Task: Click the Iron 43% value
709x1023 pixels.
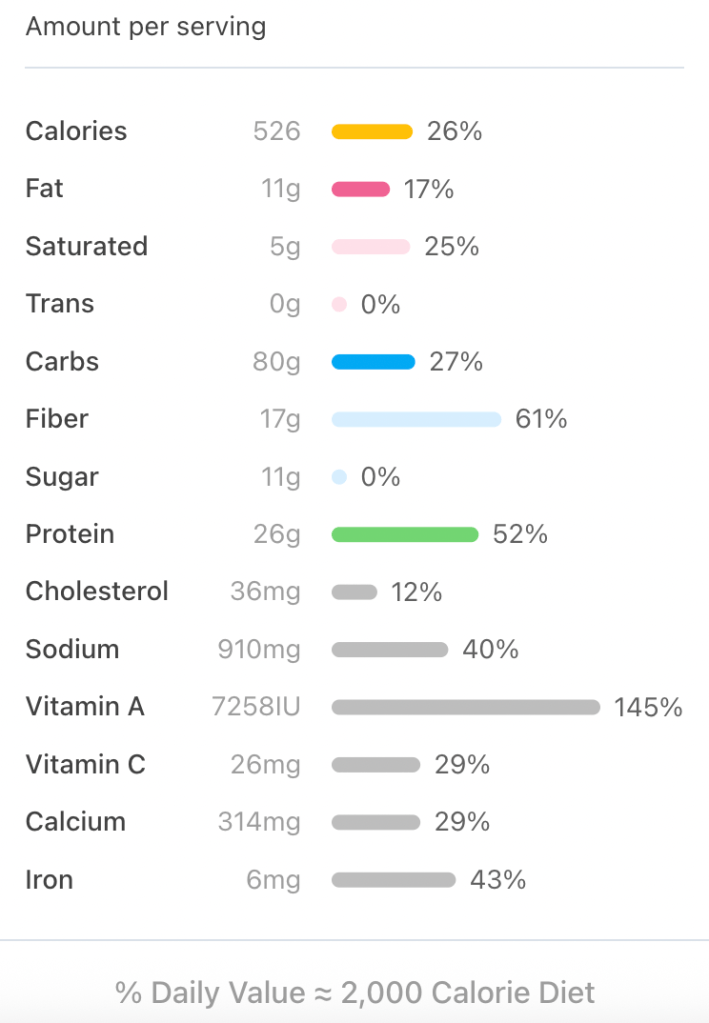Action: (x=497, y=880)
